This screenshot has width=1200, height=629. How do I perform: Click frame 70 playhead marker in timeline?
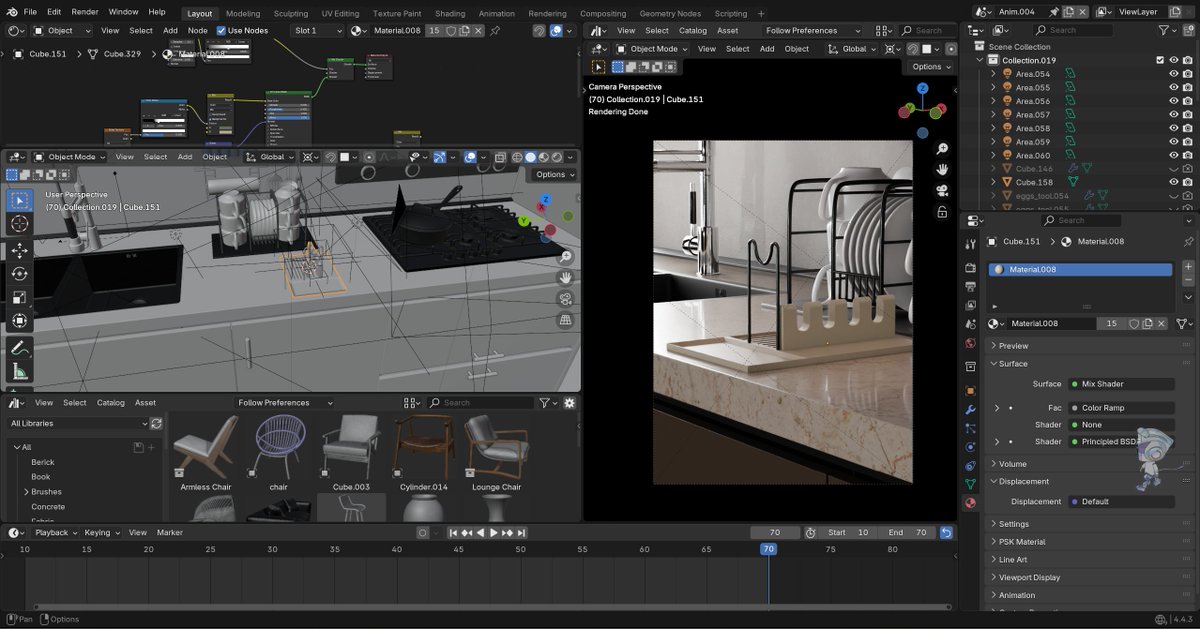(x=768, y=549)
